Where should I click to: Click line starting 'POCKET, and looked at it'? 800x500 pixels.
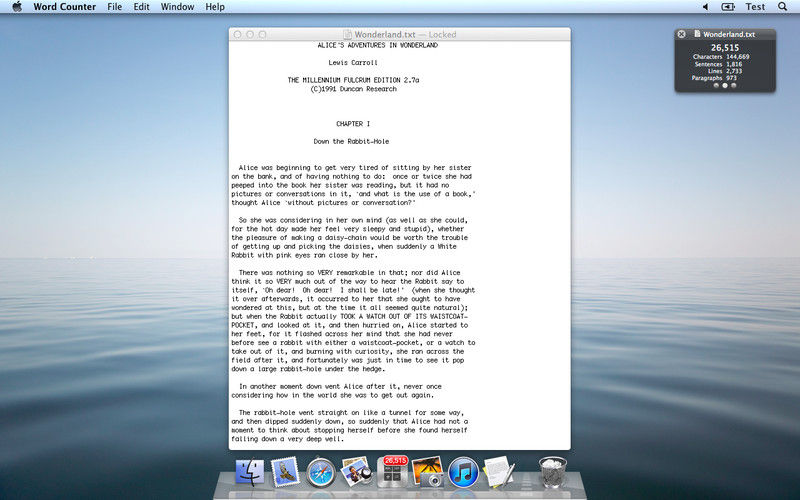pos(349,325)
